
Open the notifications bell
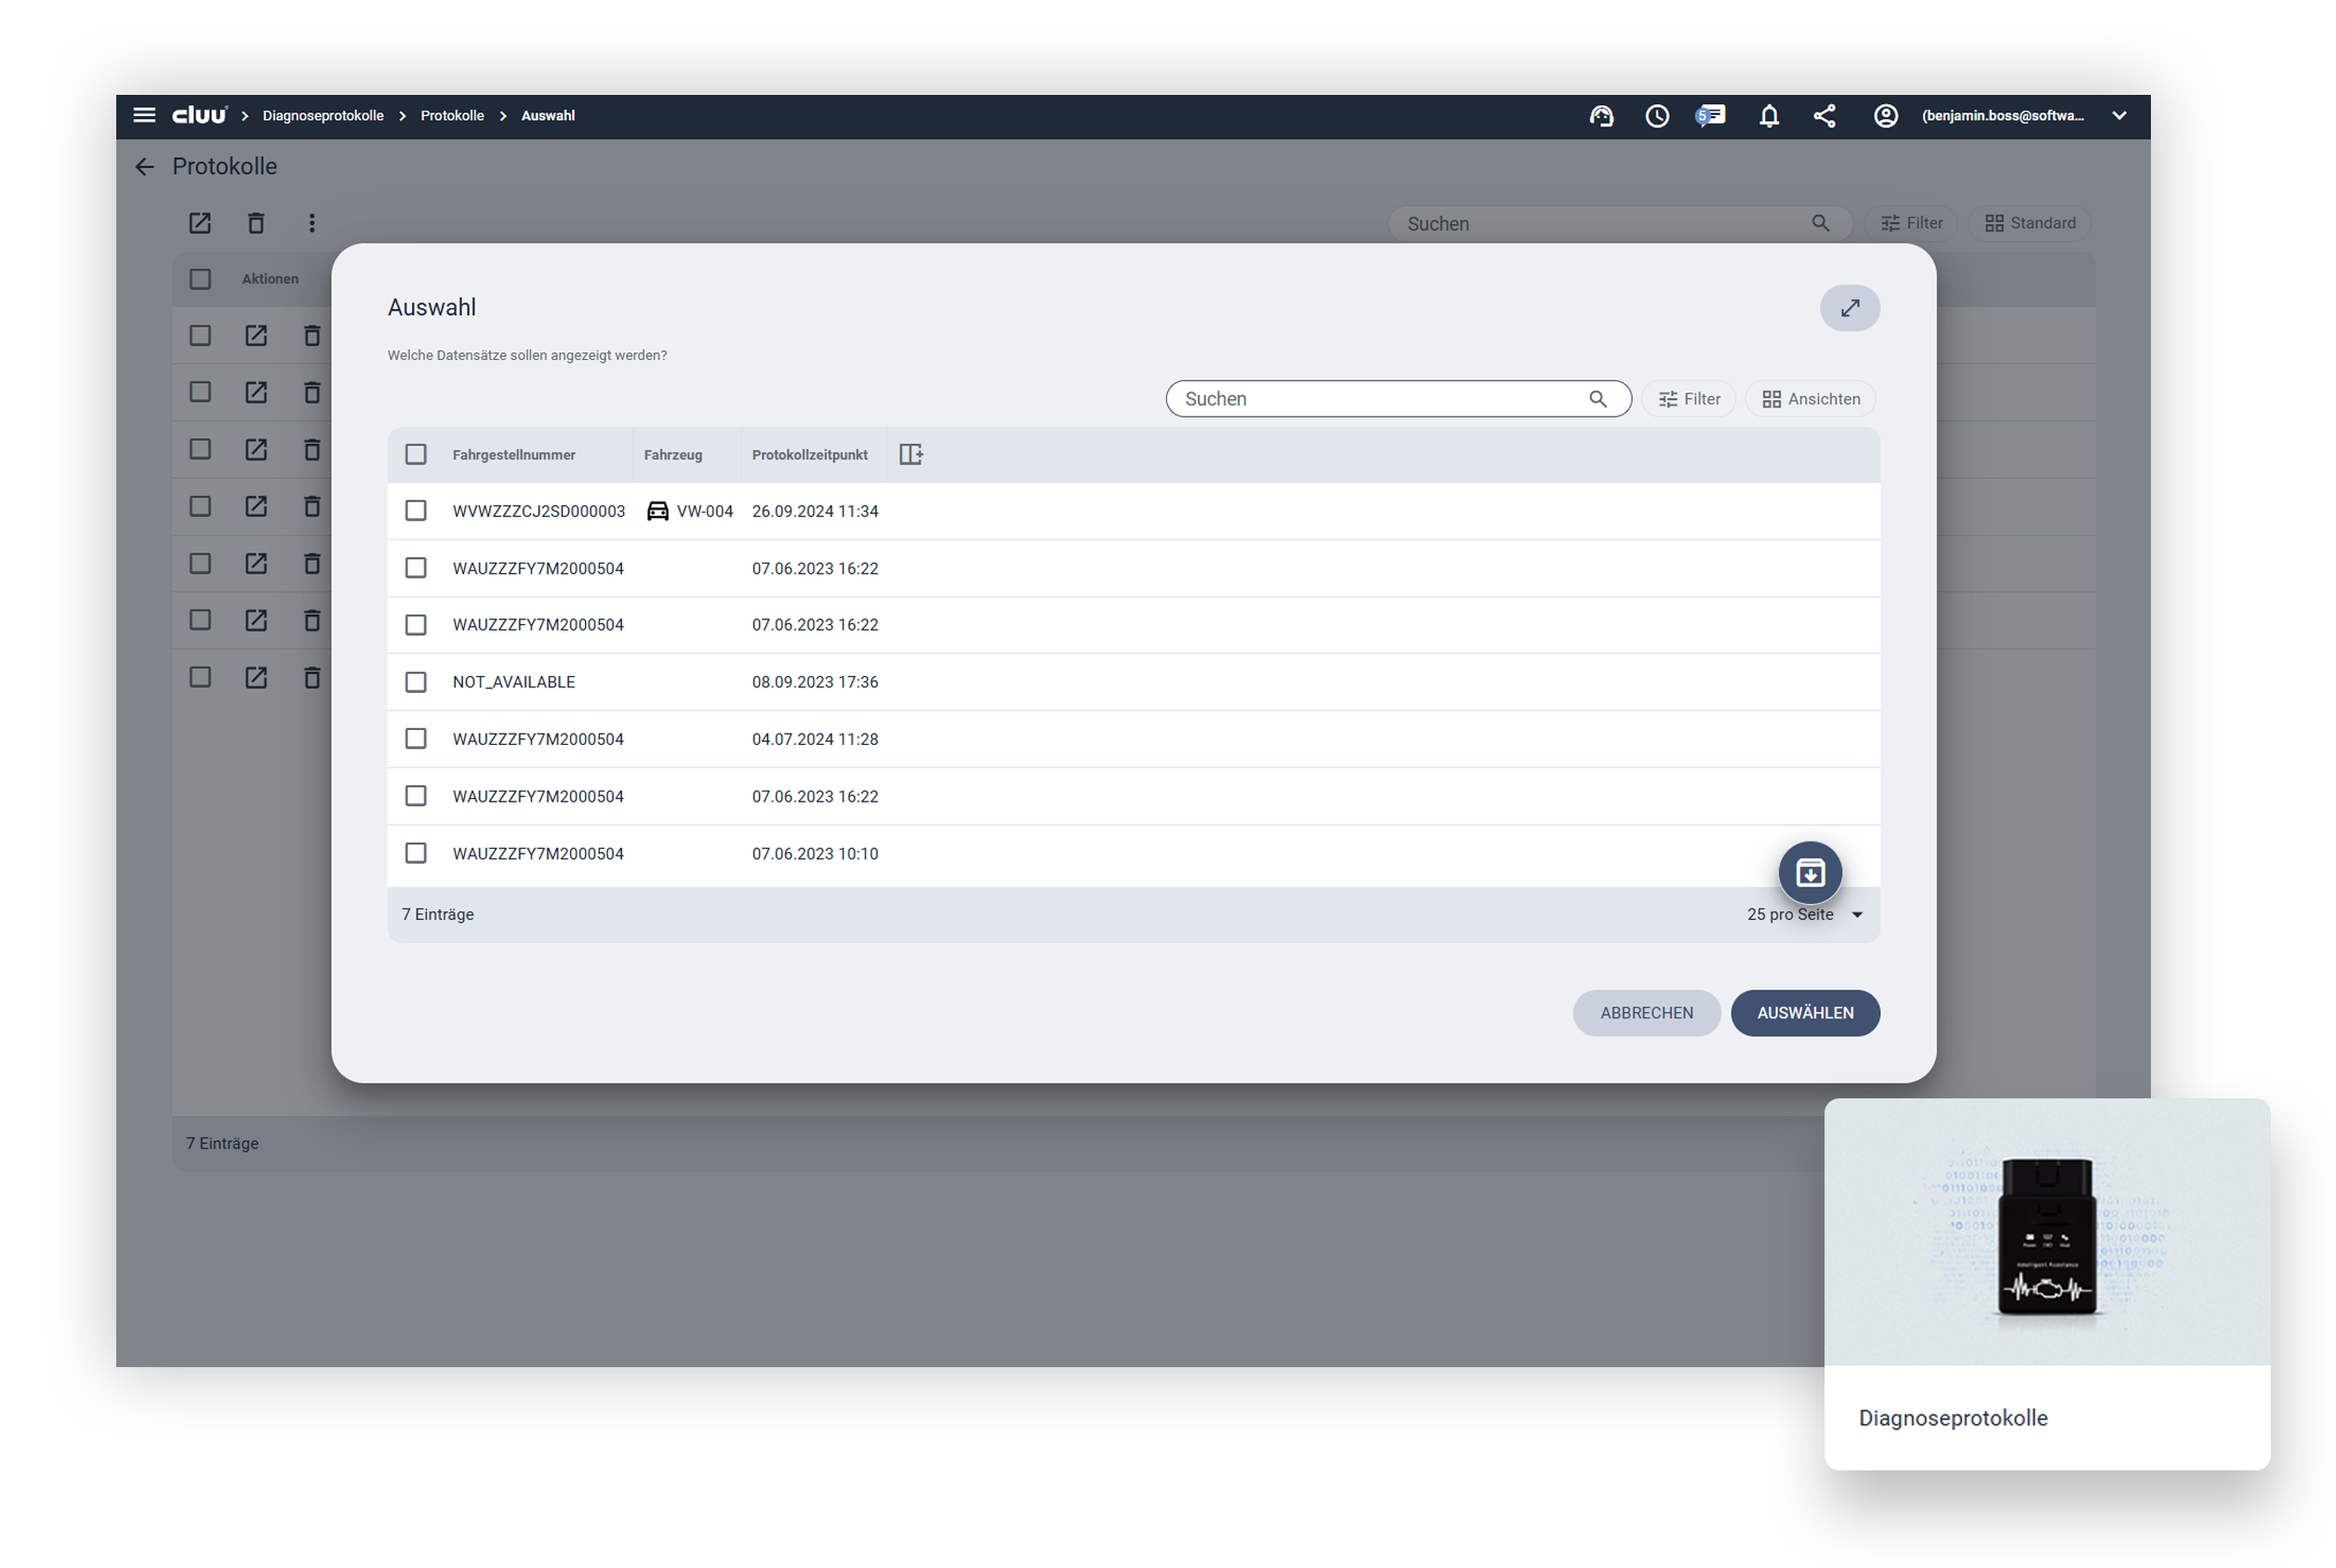pos(1768,116)
